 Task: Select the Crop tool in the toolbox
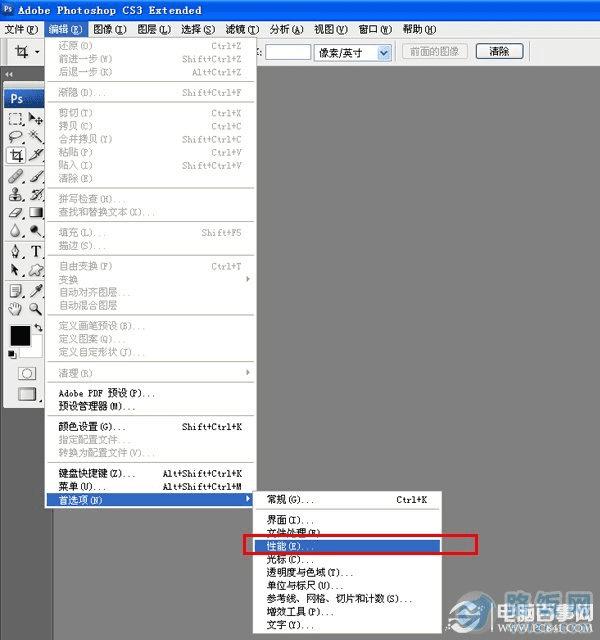(16, 155)
